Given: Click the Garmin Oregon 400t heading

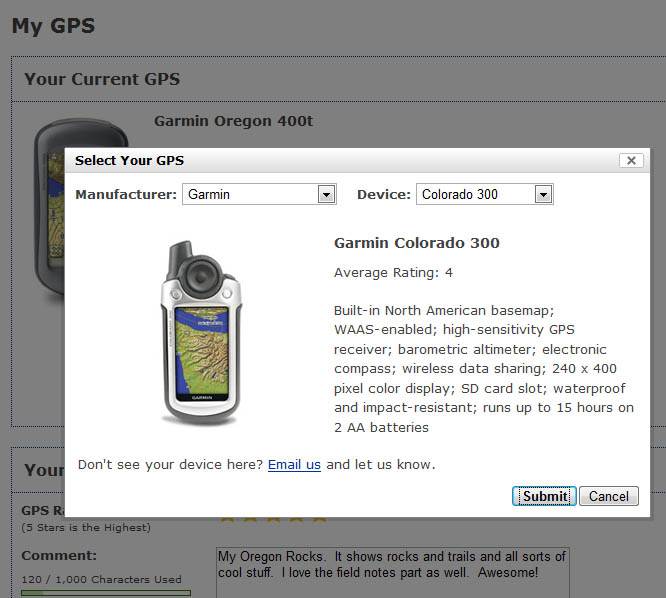Looking at the screenshot, I should pos(233,121).
